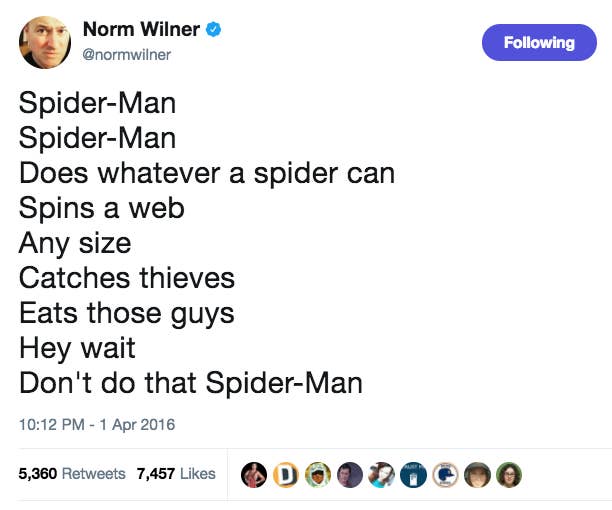View the 5,360 Retweets list

pos(72,473)
